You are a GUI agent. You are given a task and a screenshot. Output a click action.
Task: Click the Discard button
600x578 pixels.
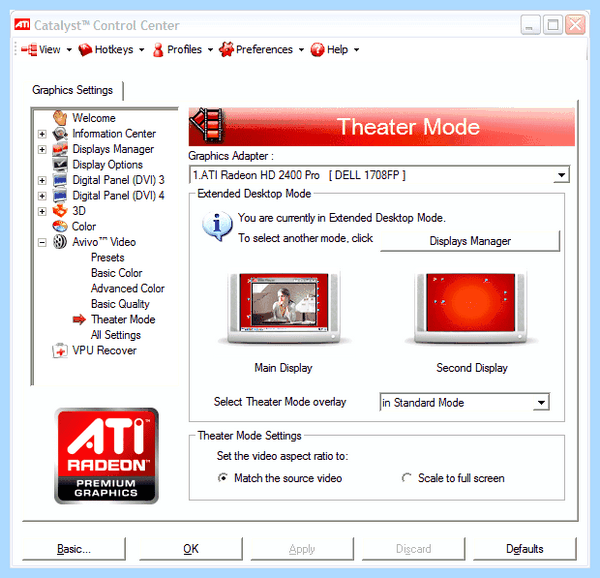[413, 549]
